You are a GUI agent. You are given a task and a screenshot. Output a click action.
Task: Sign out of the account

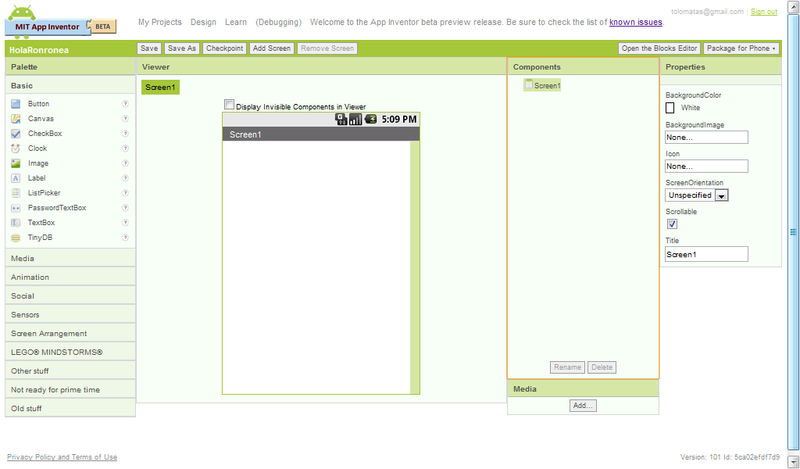[764, 11]
